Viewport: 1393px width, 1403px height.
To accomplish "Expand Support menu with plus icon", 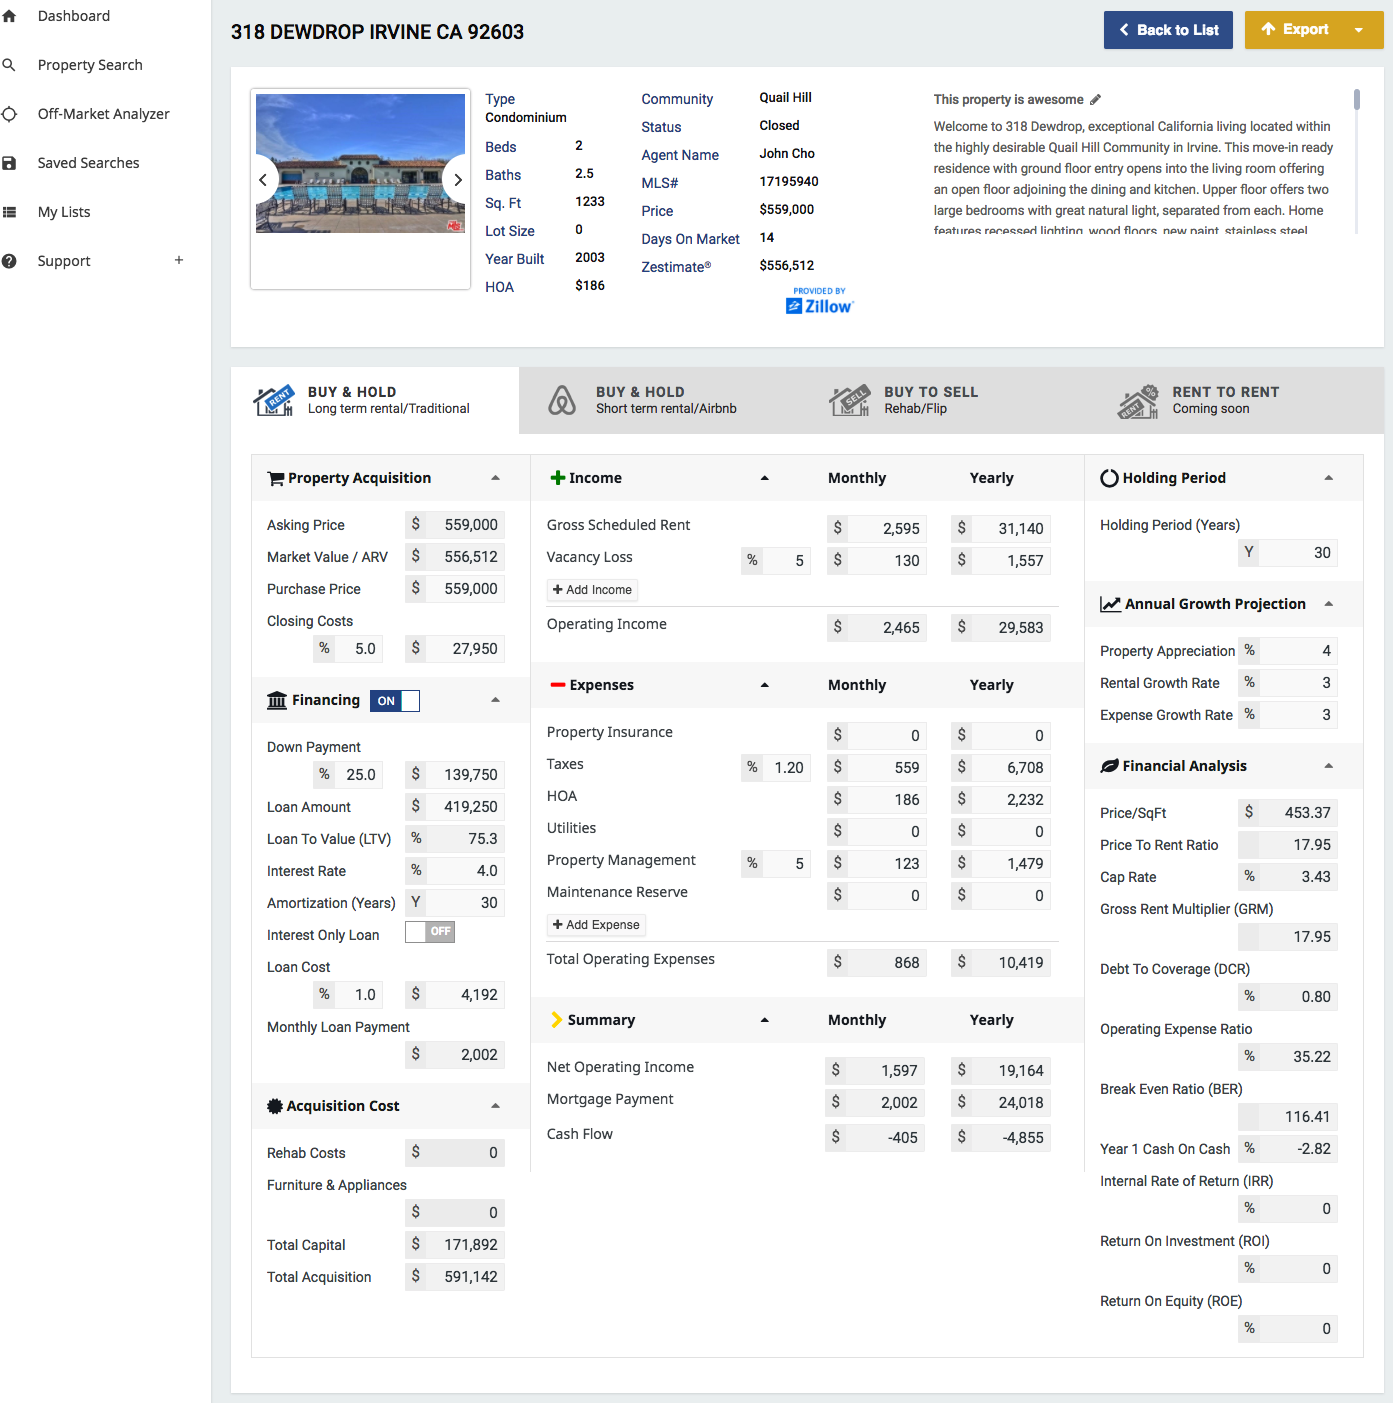I will tap(179, 260).
